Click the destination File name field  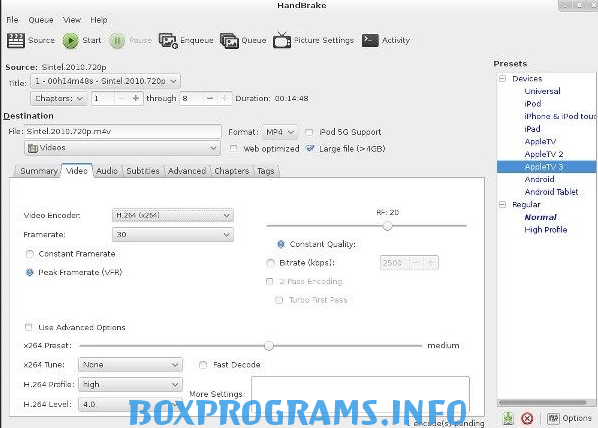tap(123, 132)
